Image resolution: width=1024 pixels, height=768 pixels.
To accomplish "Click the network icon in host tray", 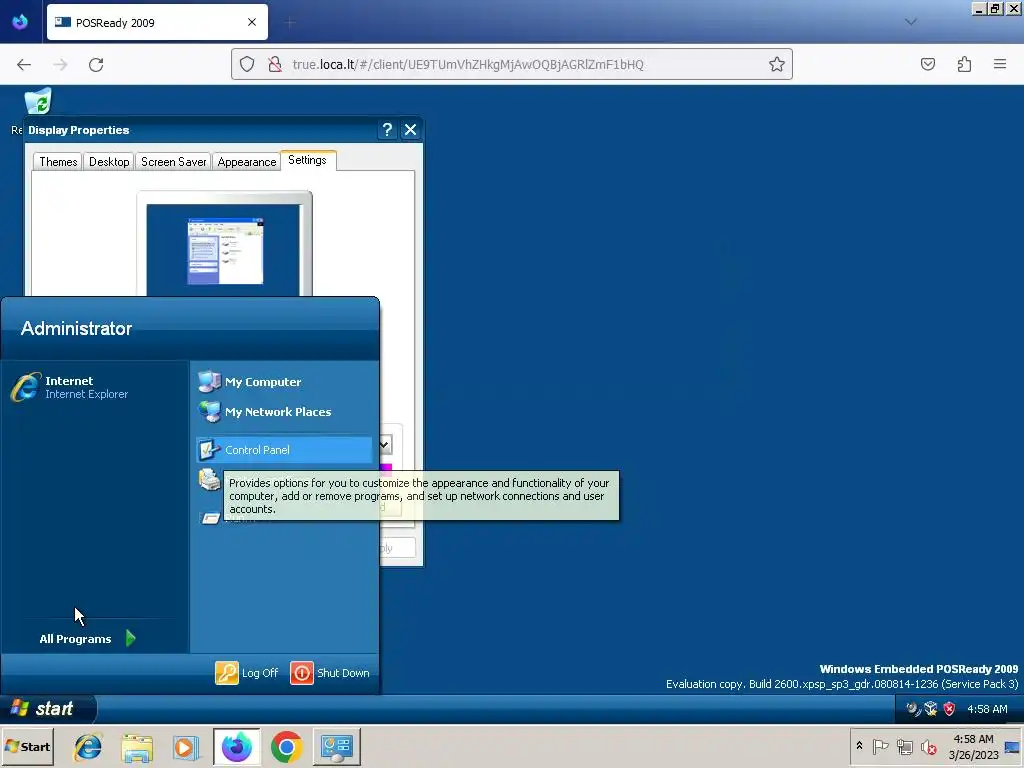I will [x=904, y=746].
